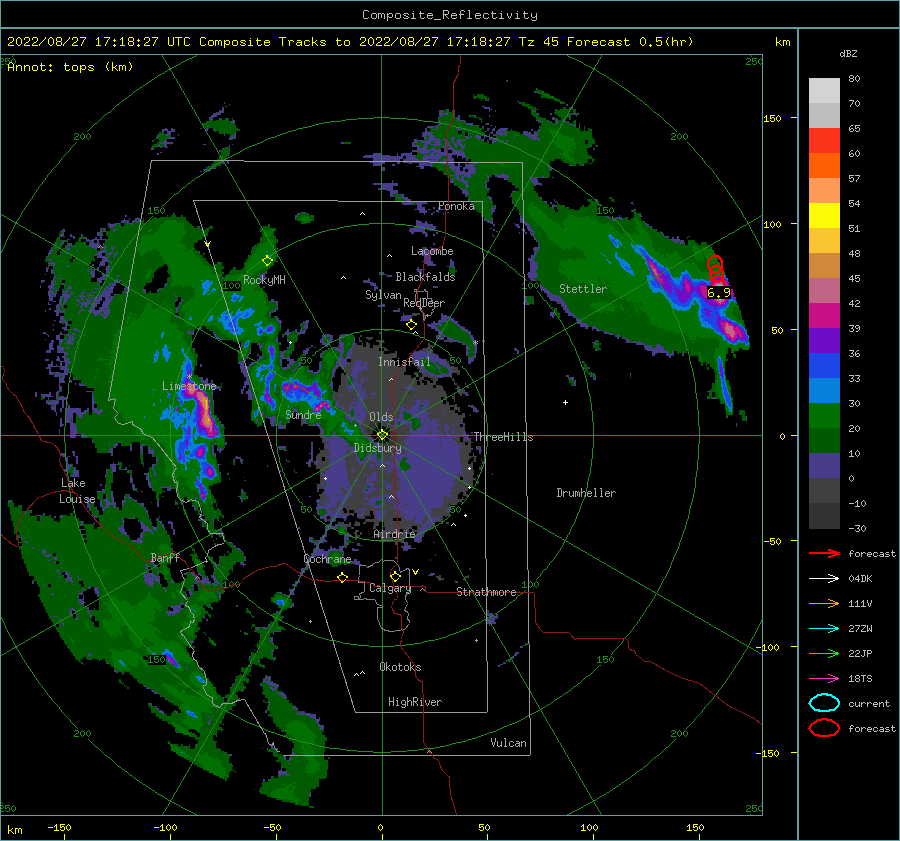Click the white 04DK arrow in legend

824,578
